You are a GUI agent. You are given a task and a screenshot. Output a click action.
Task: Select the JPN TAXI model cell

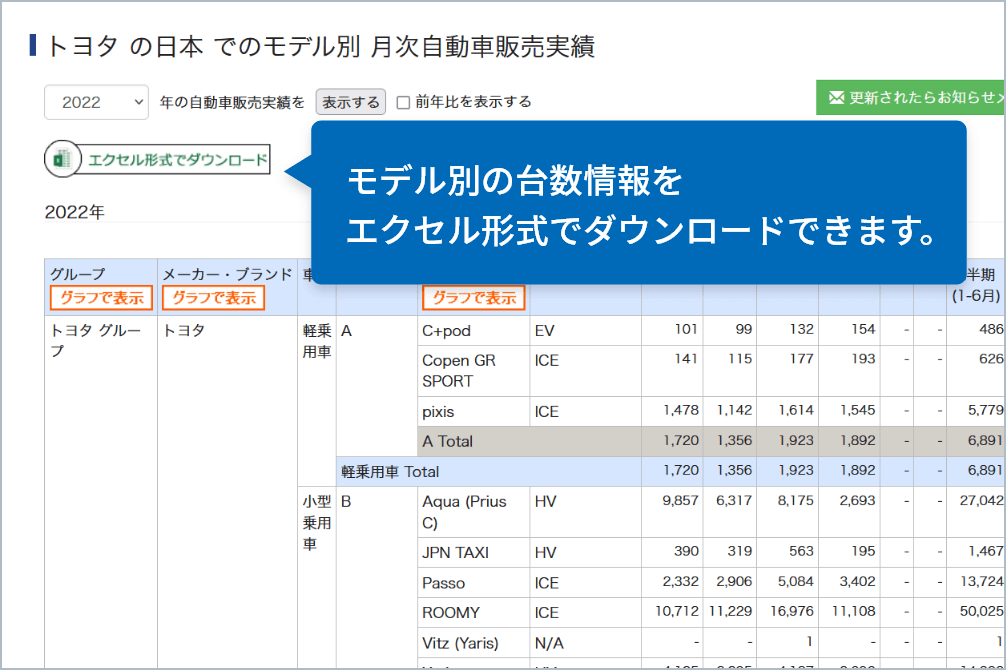pos(473,553)
